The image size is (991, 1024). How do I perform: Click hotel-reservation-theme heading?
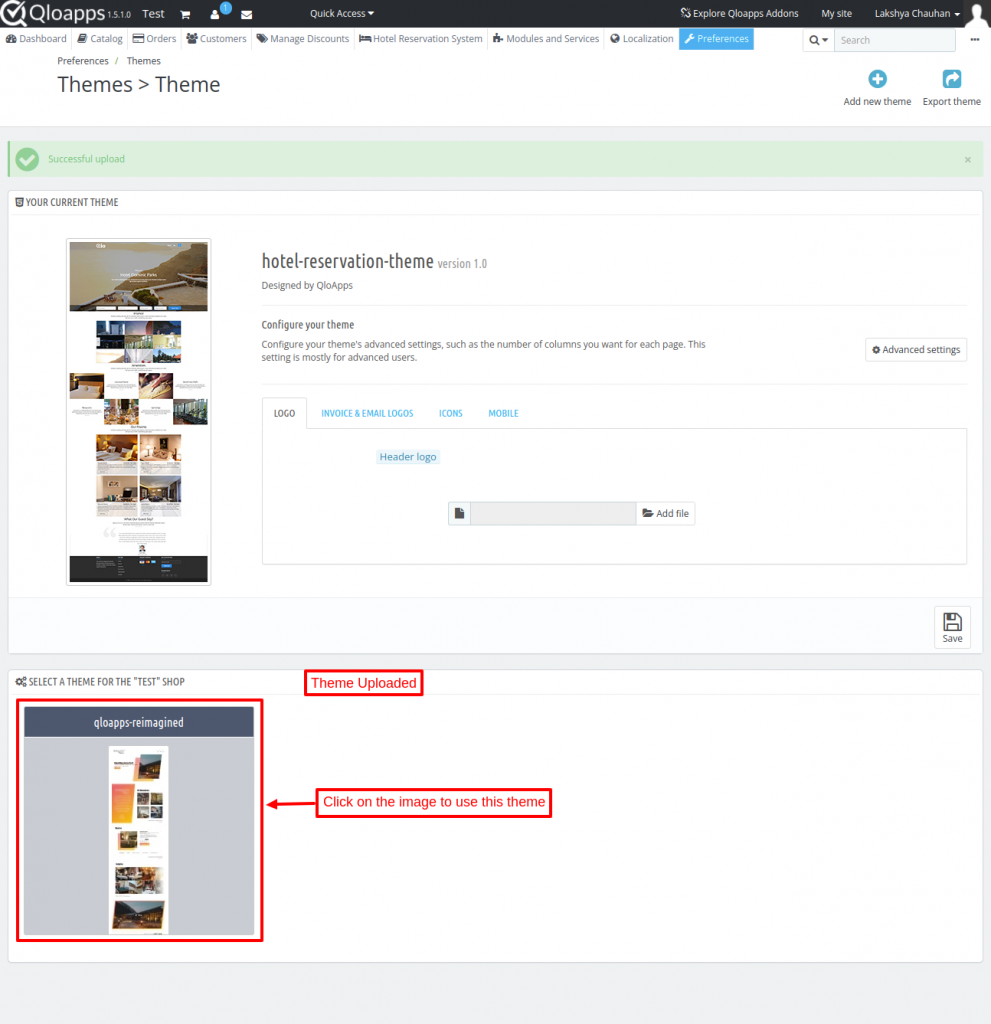point(348,261)
